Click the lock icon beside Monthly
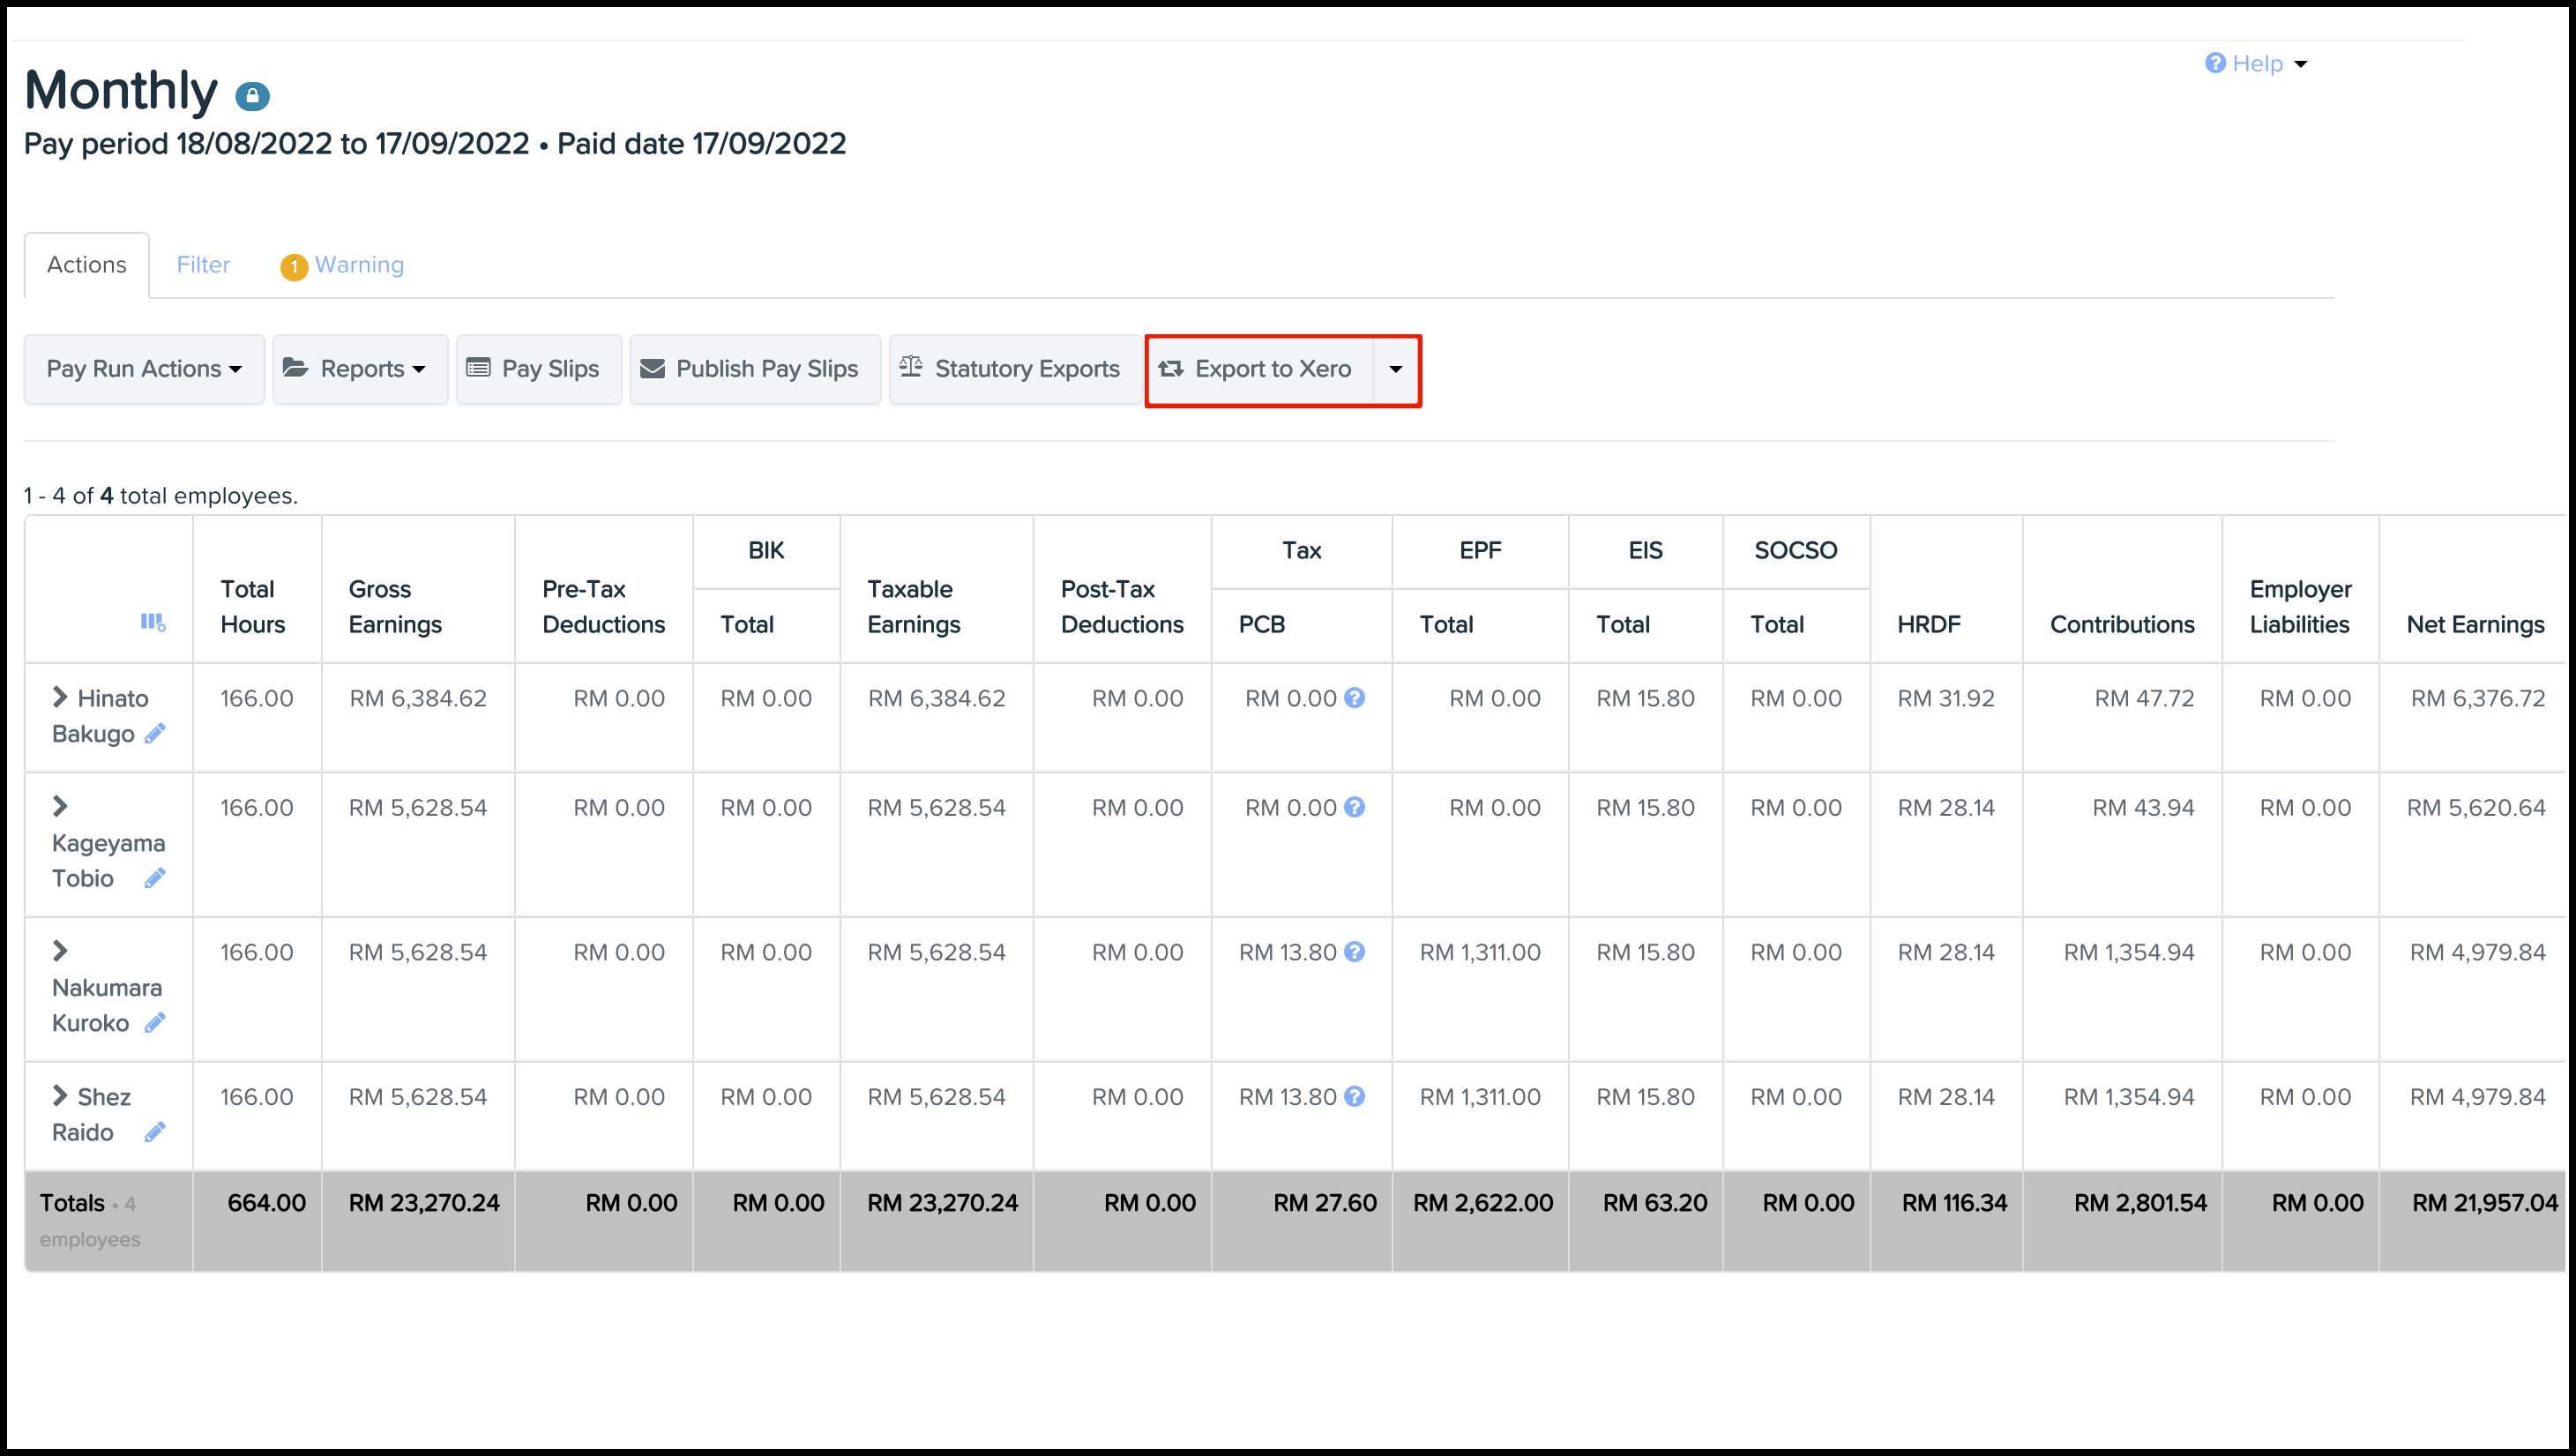 click(x=252, y=96)
